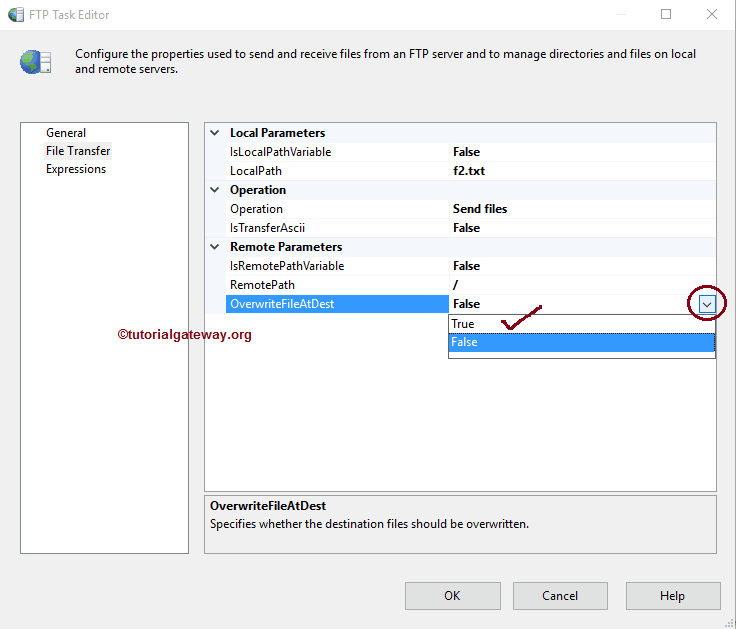The image size is (736, 629).
Task: Open the General page
Action: coord(66,133)
